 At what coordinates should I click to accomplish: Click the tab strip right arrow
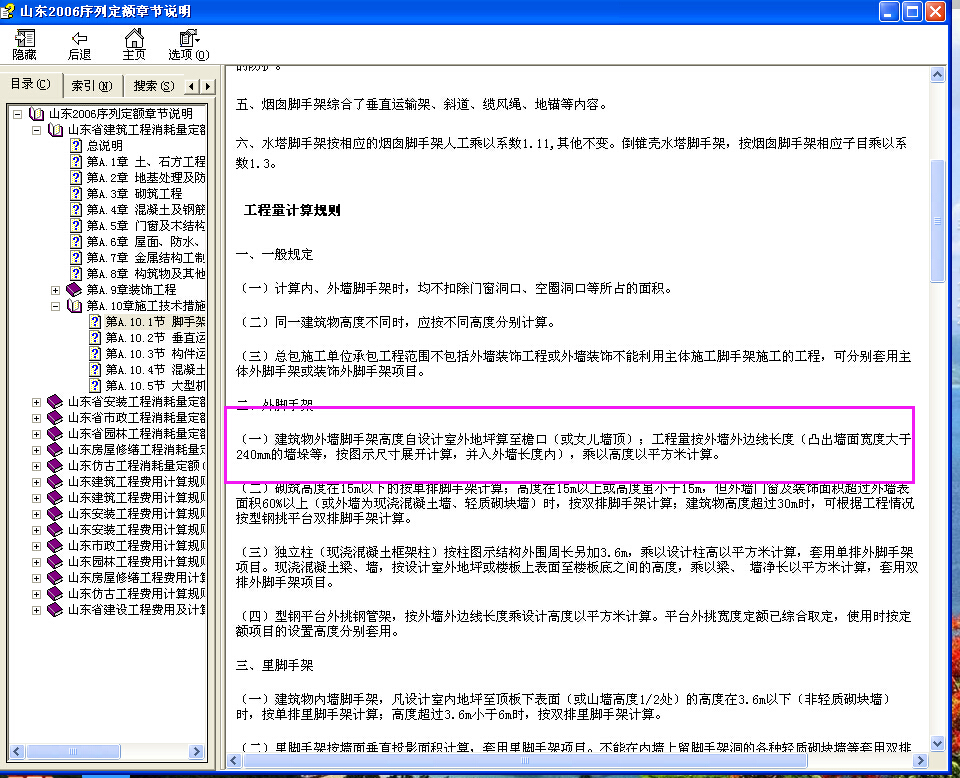[208, 86]
